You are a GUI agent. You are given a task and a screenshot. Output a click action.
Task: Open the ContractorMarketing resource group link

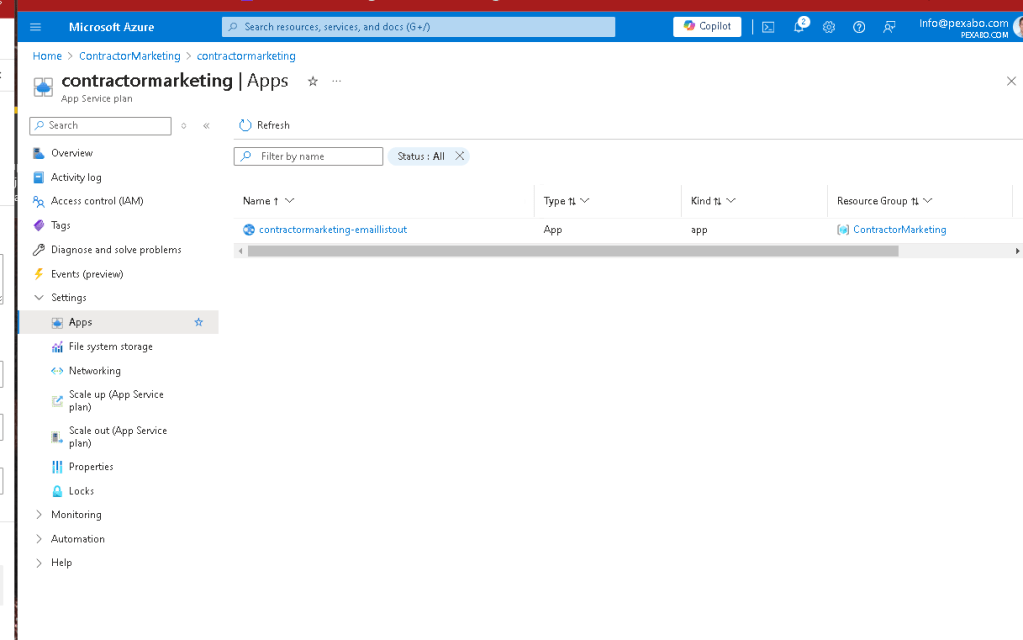coord(899,230)
